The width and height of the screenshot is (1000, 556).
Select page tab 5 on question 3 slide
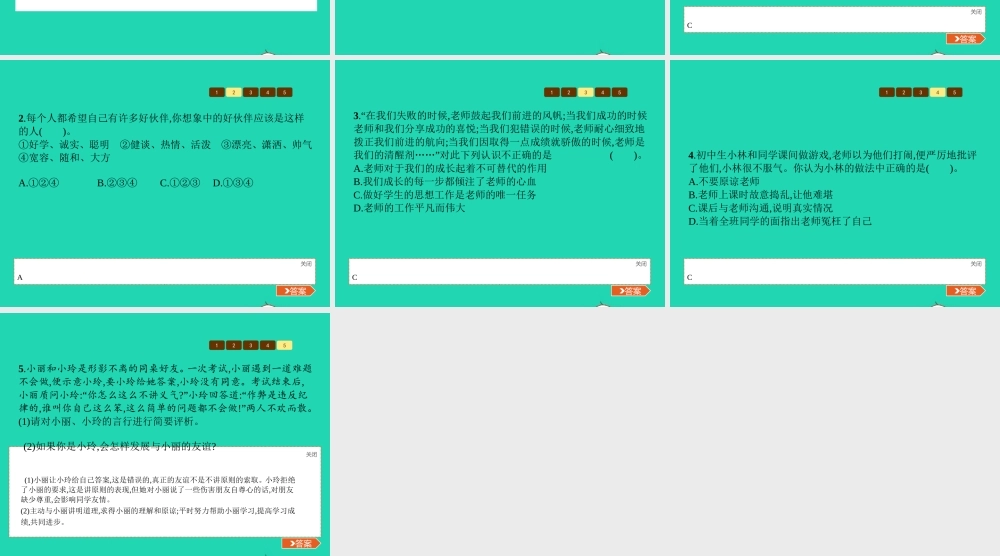pos(619,92)
